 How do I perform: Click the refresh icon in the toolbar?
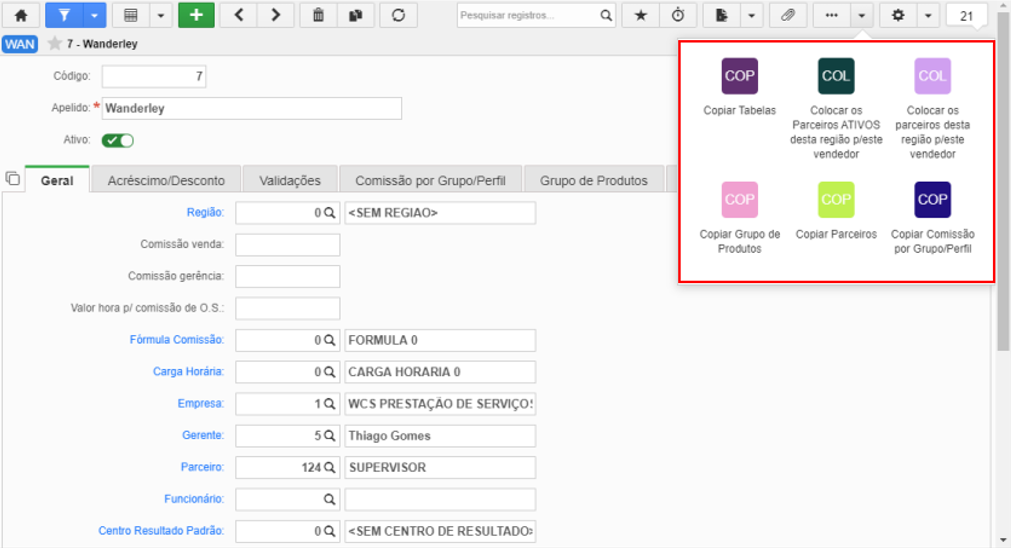click(x=398, y=15)
